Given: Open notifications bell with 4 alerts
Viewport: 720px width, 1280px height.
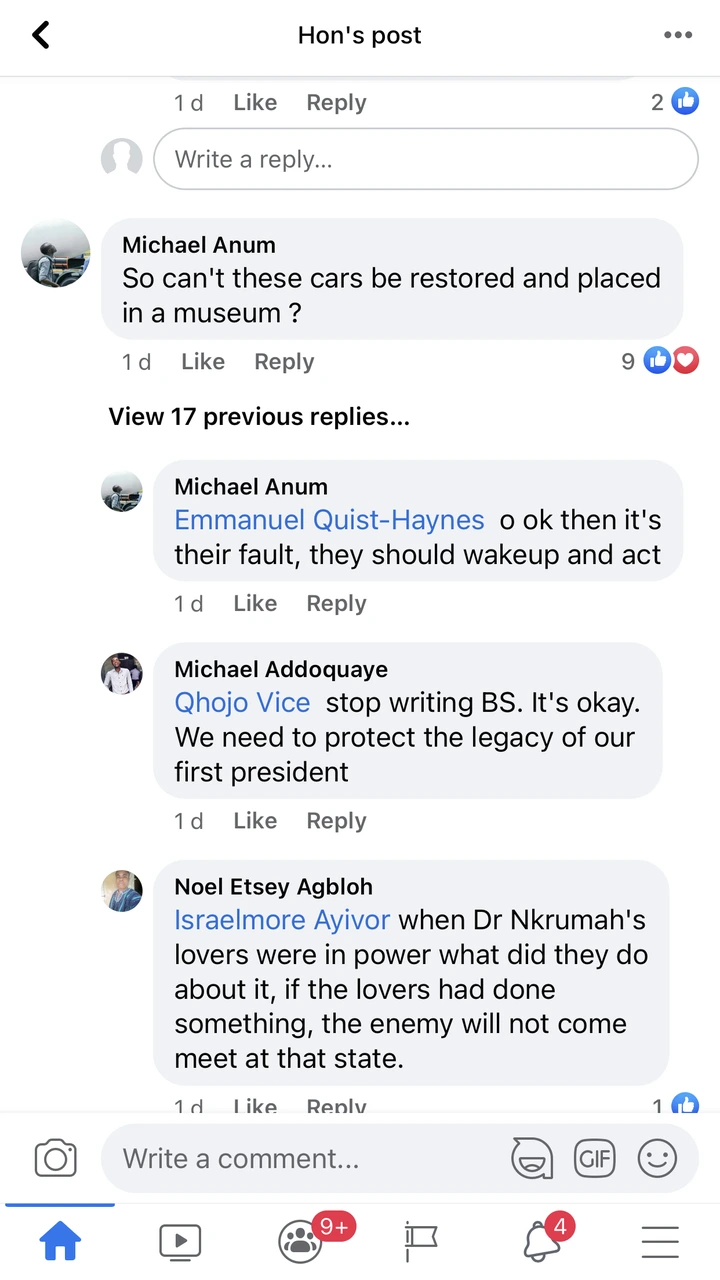Looking at the screenshot, I should (x=540, y=1242).
